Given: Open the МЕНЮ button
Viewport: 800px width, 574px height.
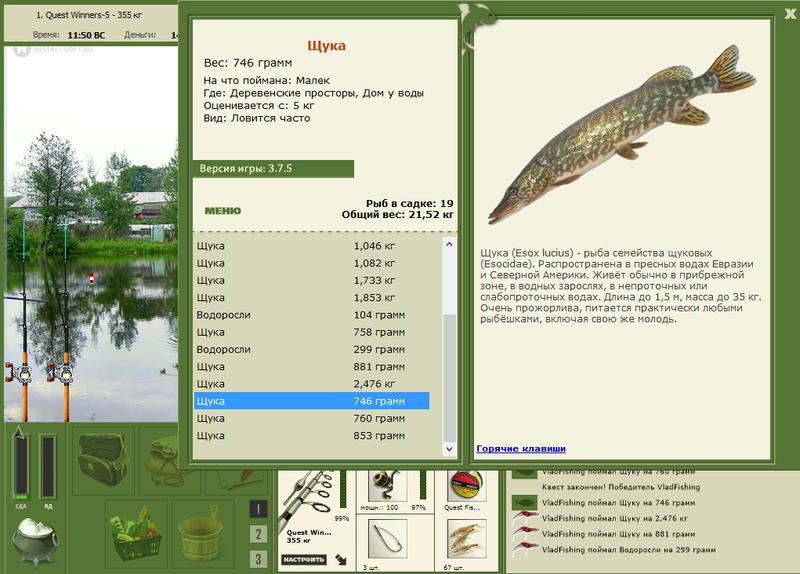Looking at the screenshot, I should coord(222,211).
